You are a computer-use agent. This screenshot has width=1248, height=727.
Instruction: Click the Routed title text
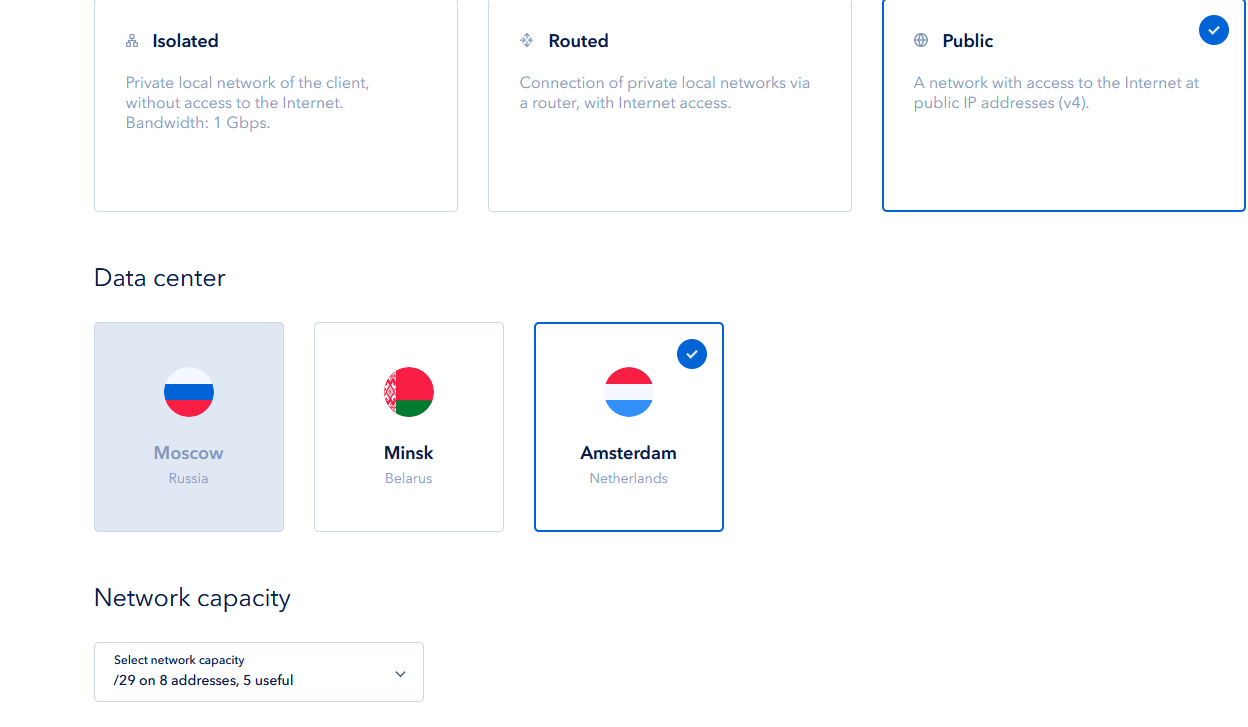coord(578,41)
